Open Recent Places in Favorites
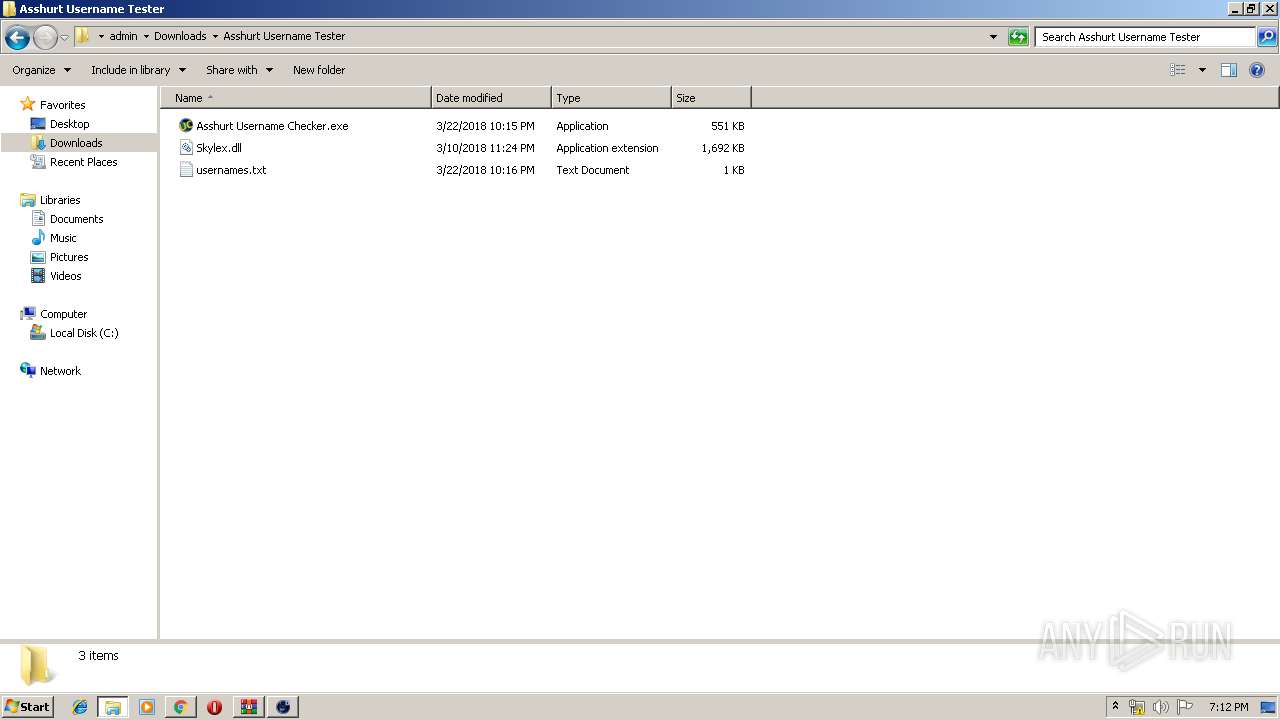The height and width of the screenshot is (720, 1280). (83, 162)
